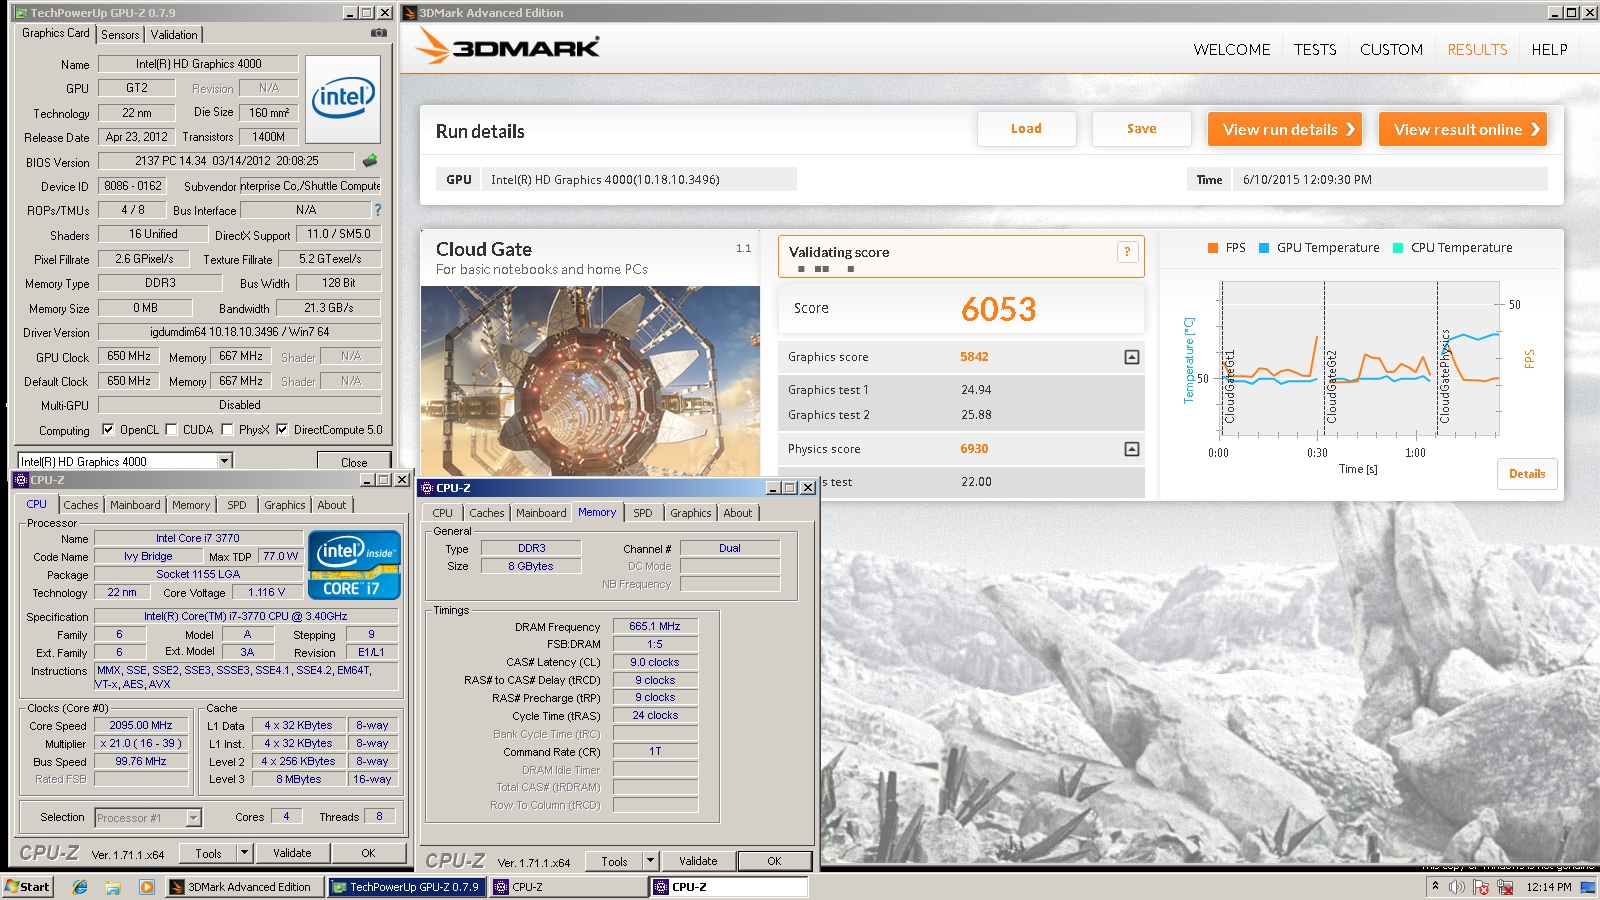Viewport: 1600px width, 900px height.
Task: Click the volume speaker tray icon
Action: click(1457, 887)
